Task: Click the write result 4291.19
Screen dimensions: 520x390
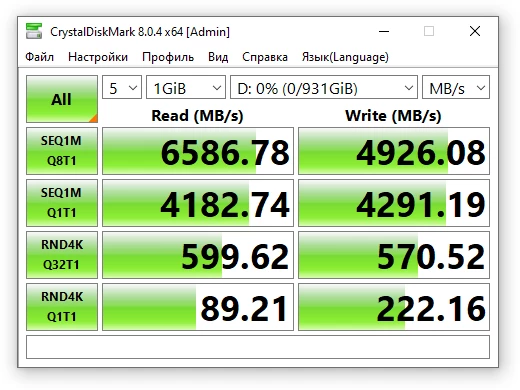Action: pyautogui.click(x=394, y=203)
